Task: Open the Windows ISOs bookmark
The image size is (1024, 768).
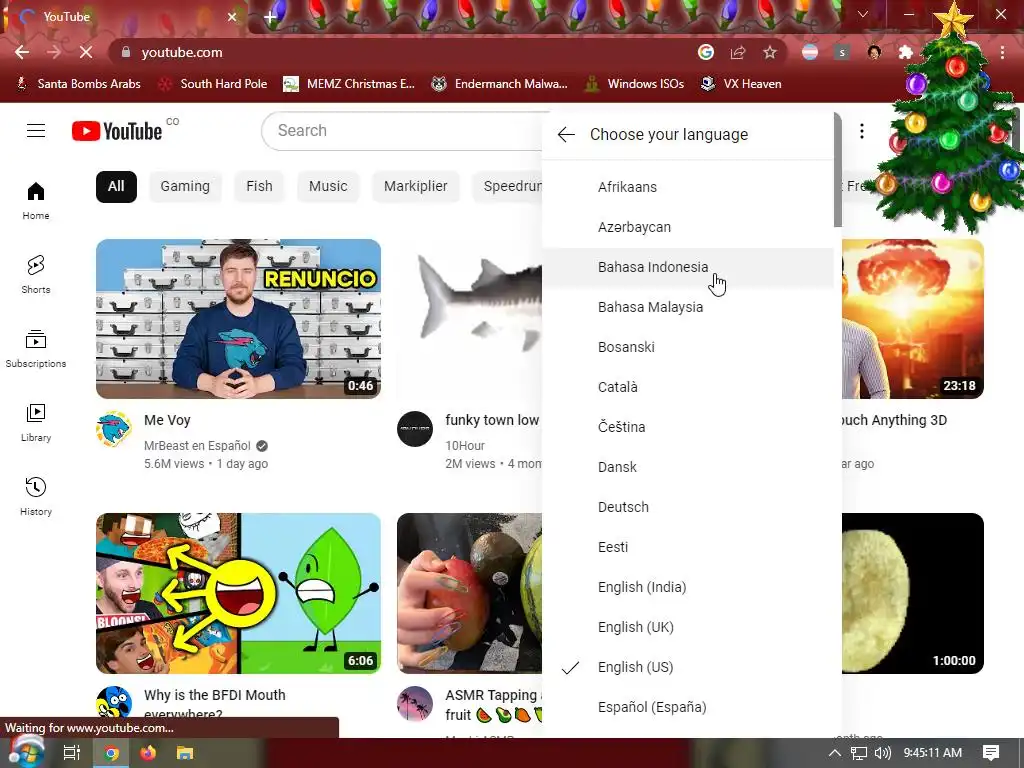Action: pyautogui.click(x=634, y=84)
